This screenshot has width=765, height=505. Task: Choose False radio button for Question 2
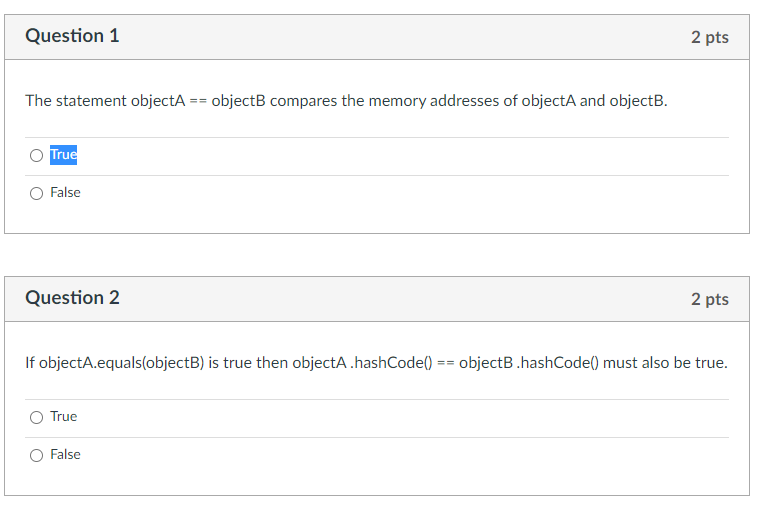pyautogui.click(x=36, y=455)
